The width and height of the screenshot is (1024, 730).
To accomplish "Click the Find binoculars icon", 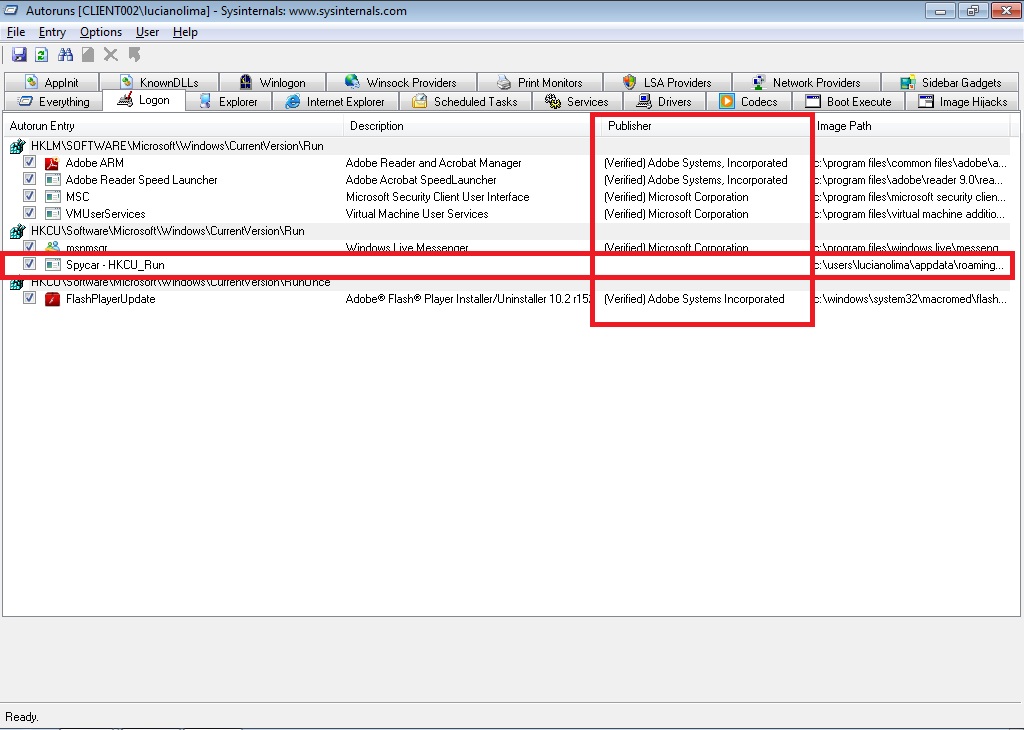I will click(65, 55).
